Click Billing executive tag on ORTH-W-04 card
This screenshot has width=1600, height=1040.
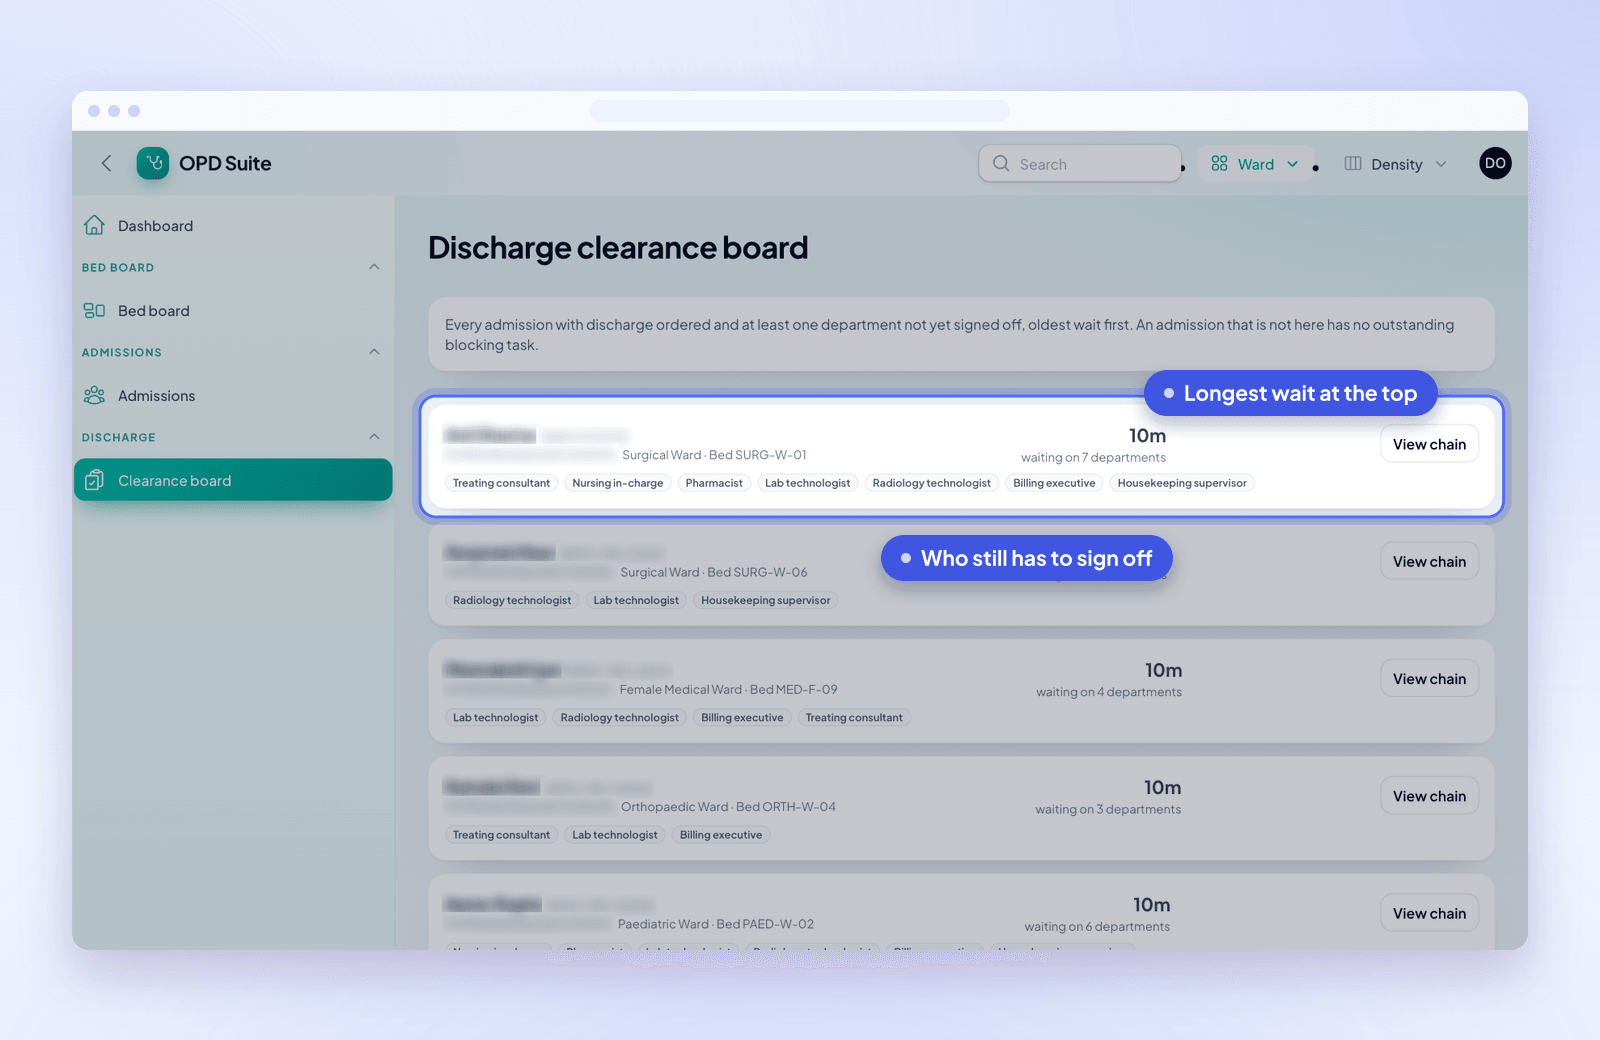point(720,835)
